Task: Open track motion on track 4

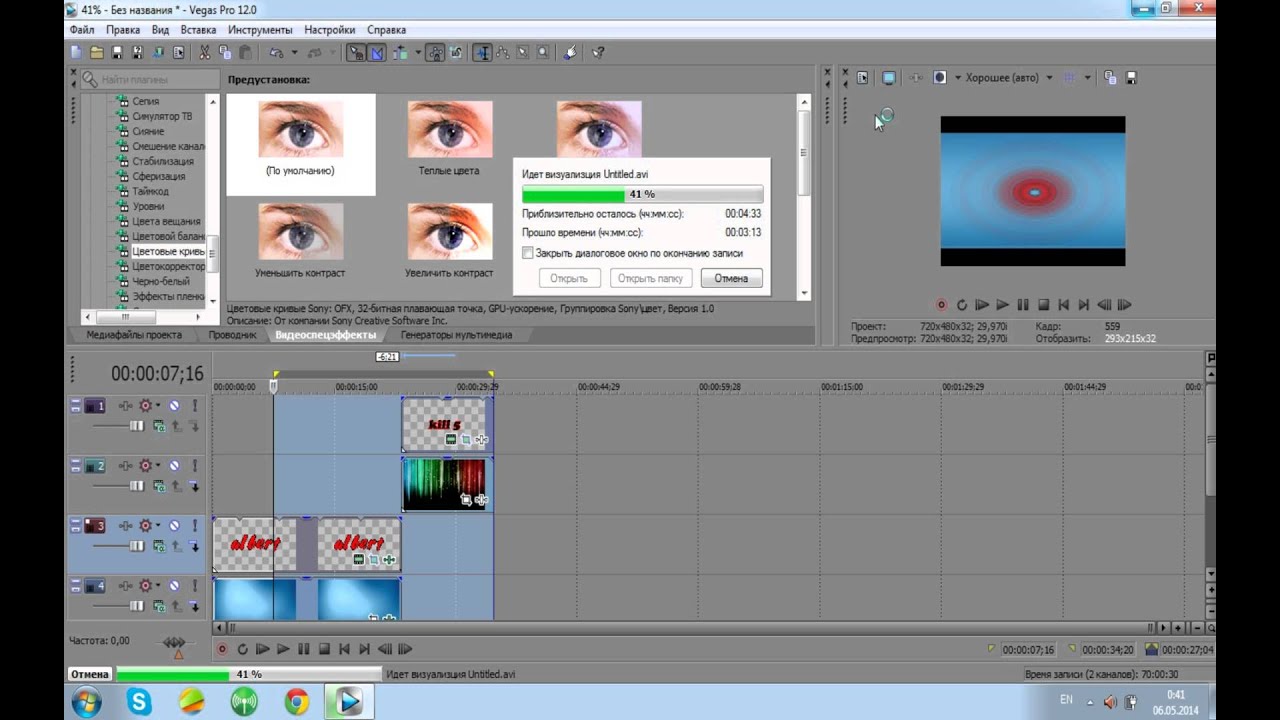Action: pos(125,585)
